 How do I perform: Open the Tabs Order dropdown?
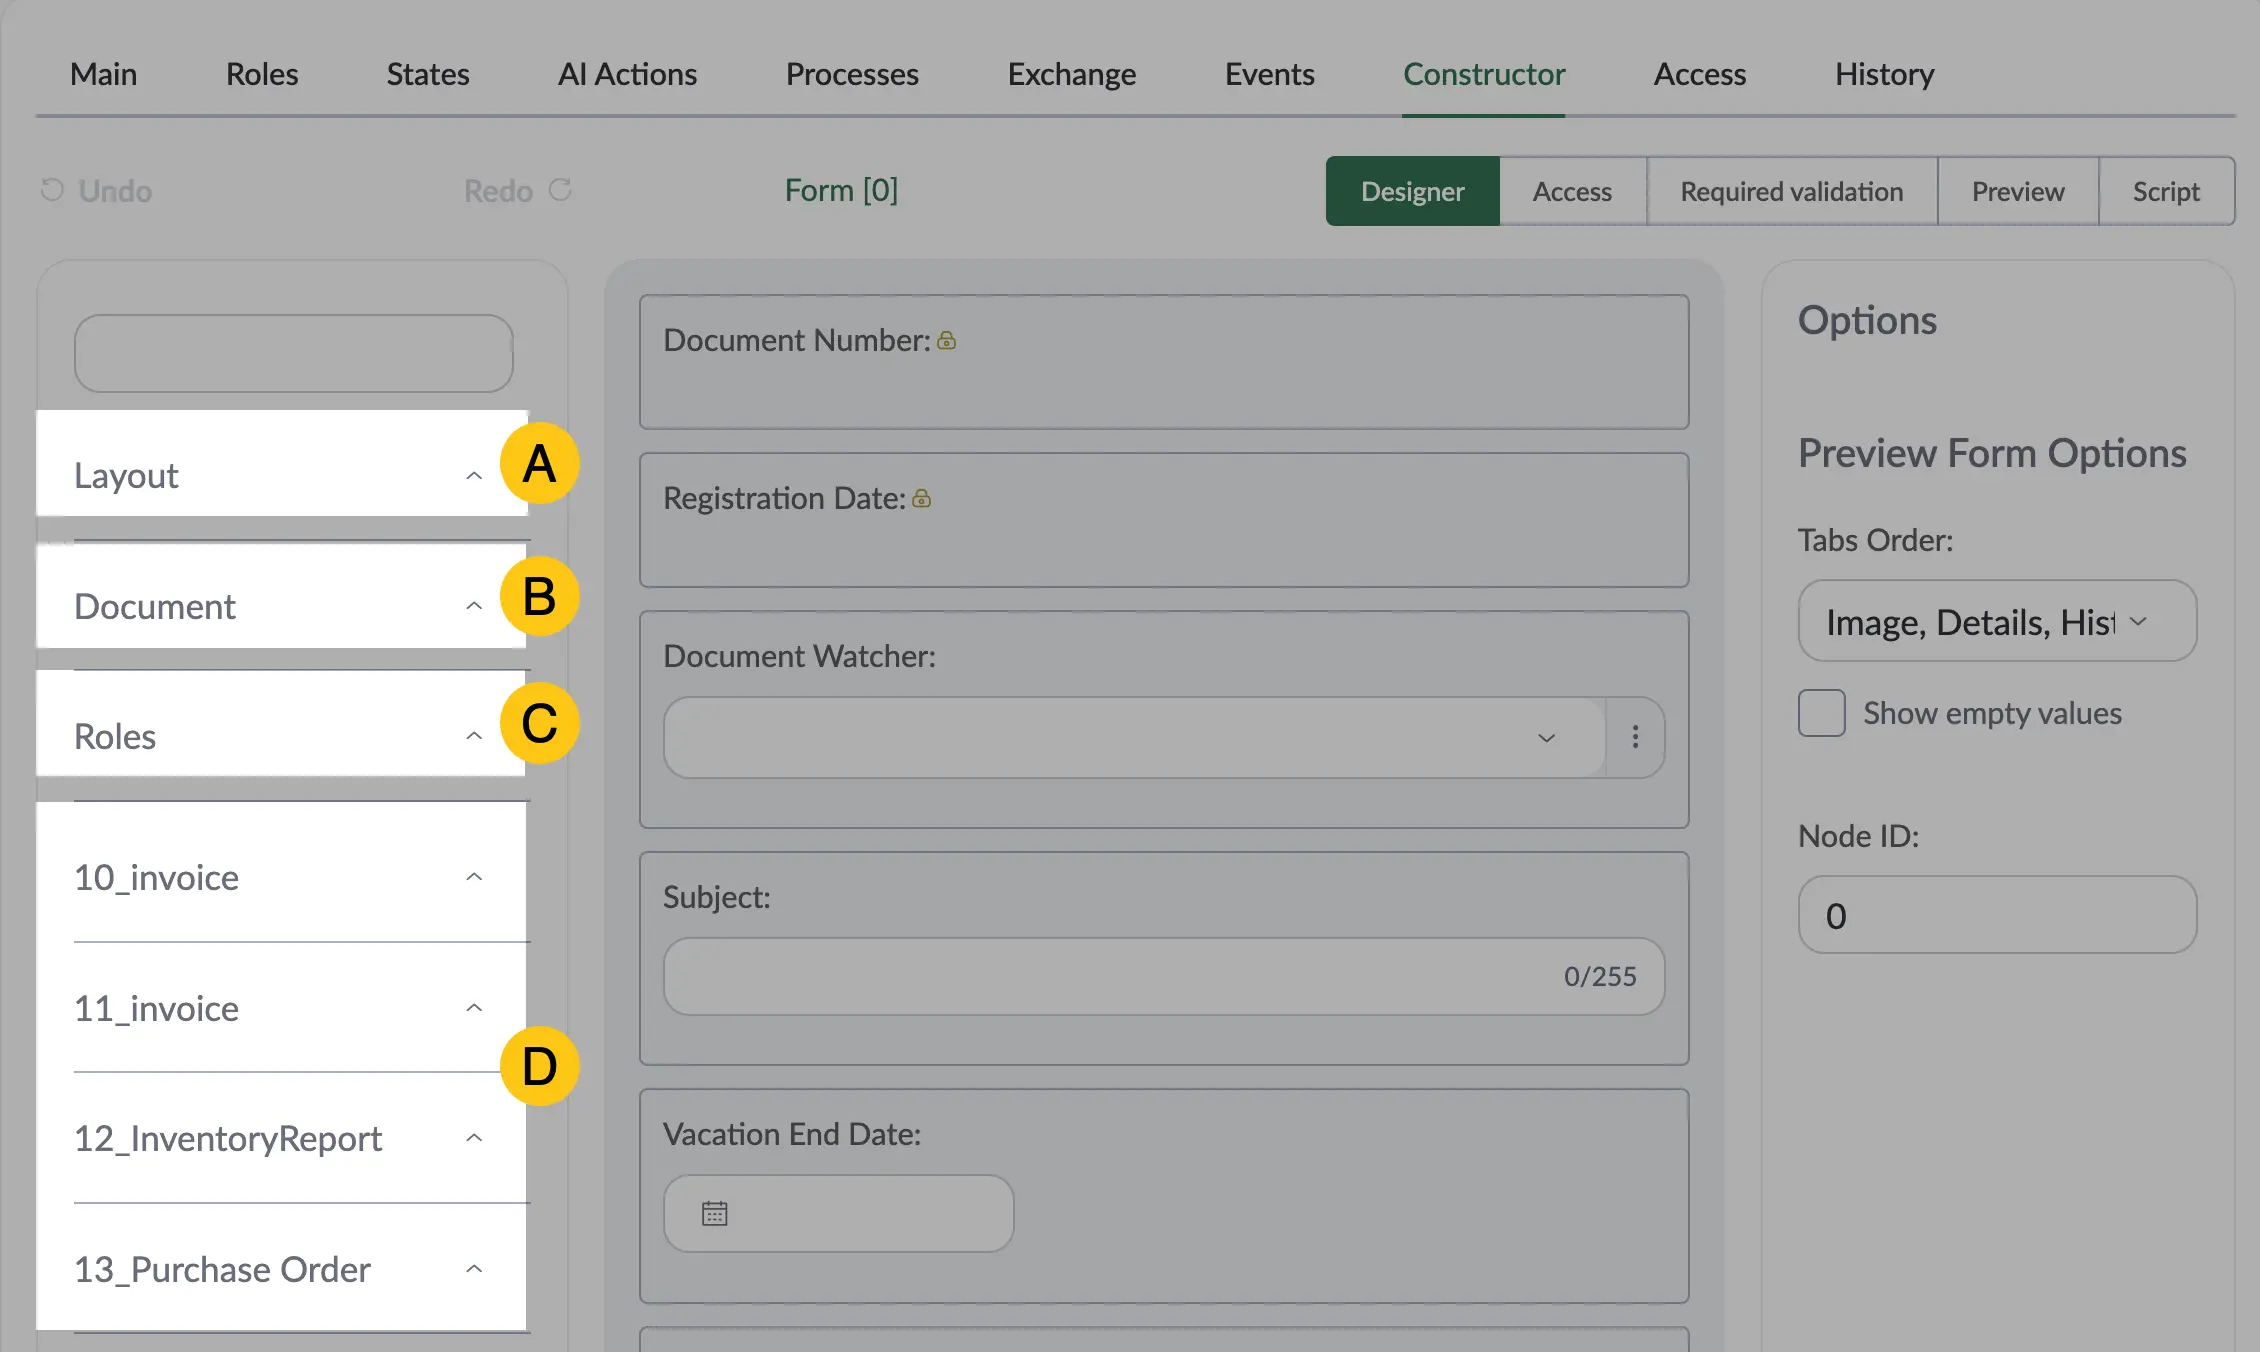coord(1997,621)
